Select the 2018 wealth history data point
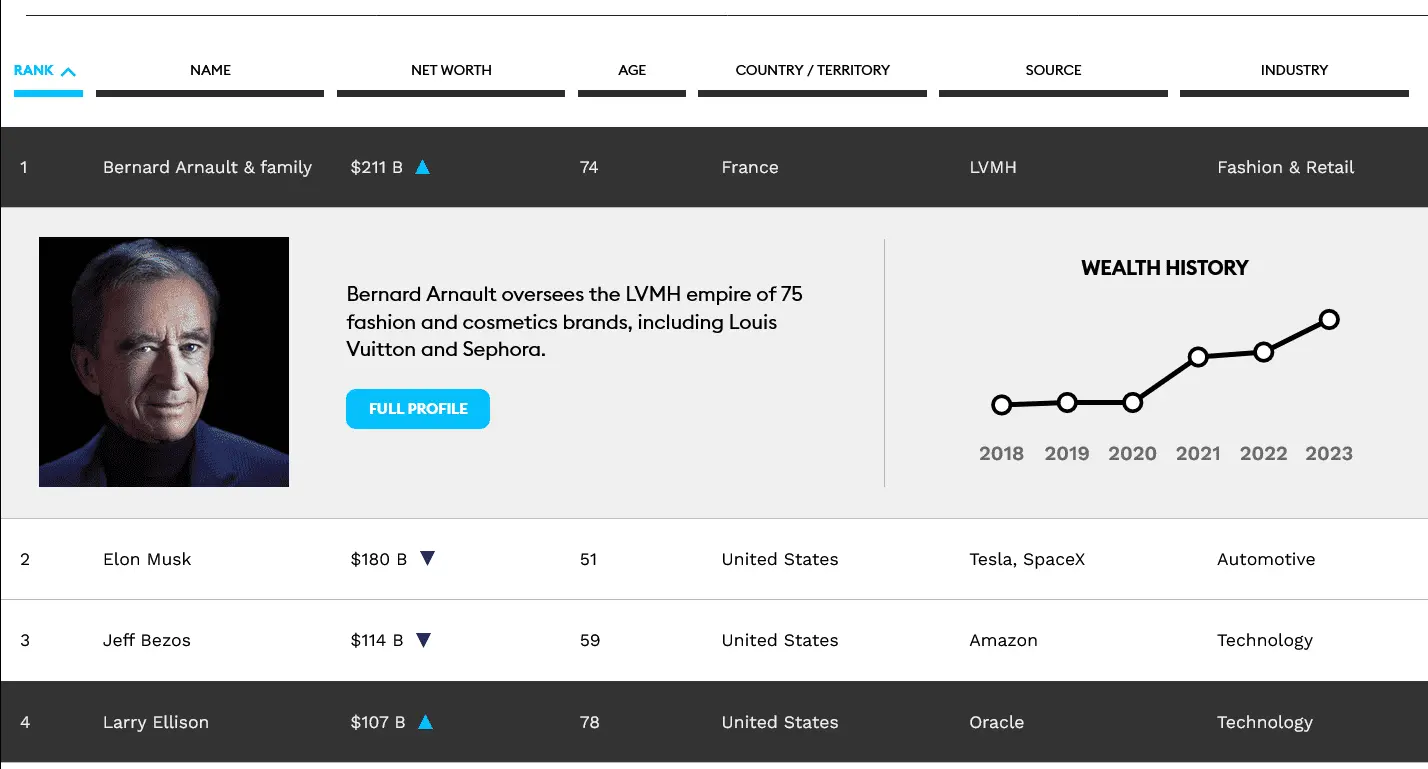 coord(1001,405)
